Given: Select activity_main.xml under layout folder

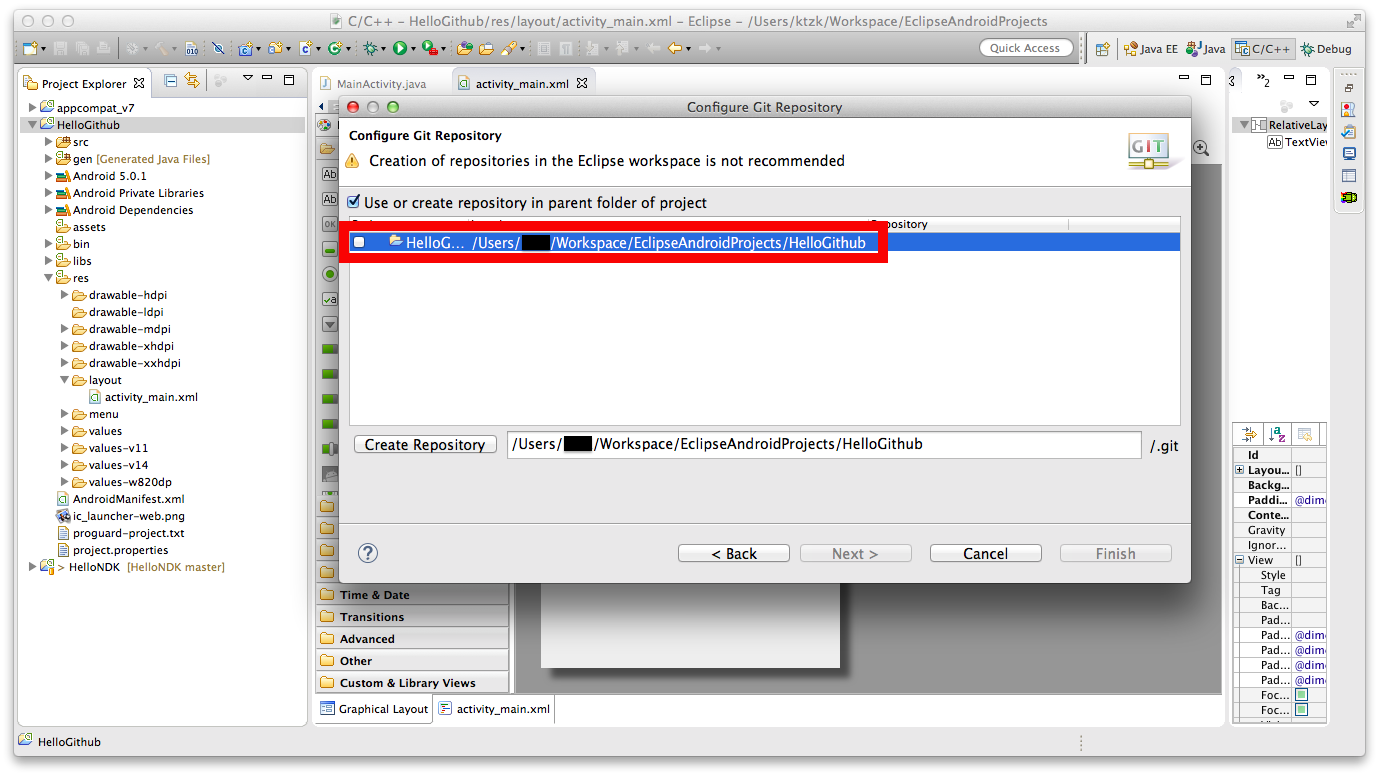Looking at the screenshot, I should 143,397.
